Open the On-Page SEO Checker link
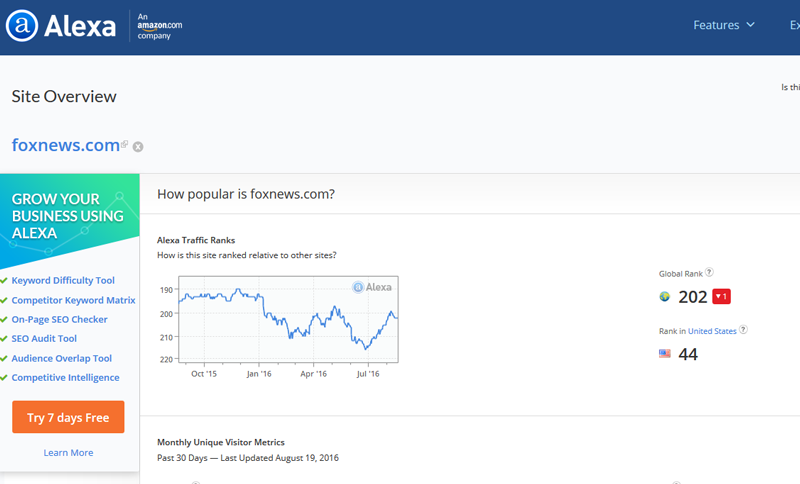Viewport: 800px width, 484px height. click(59, 319)
